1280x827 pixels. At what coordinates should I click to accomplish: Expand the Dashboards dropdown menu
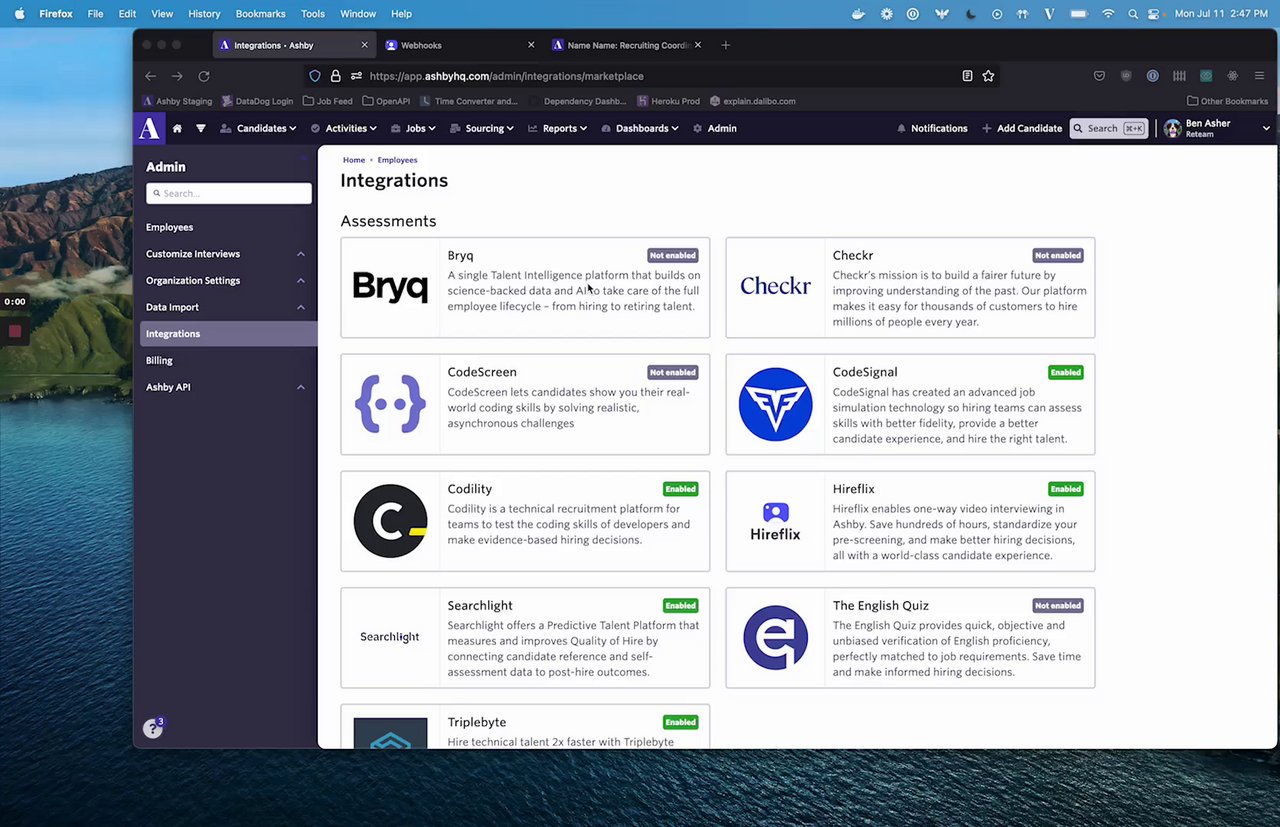[x=640, y=128]
